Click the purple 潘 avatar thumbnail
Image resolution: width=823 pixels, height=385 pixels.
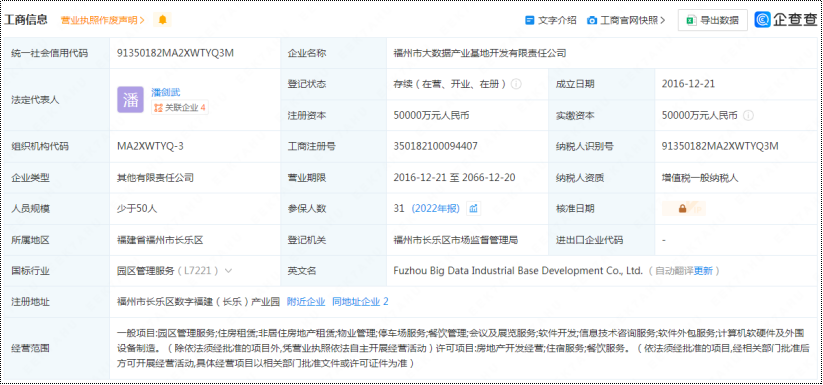[130, 100]
